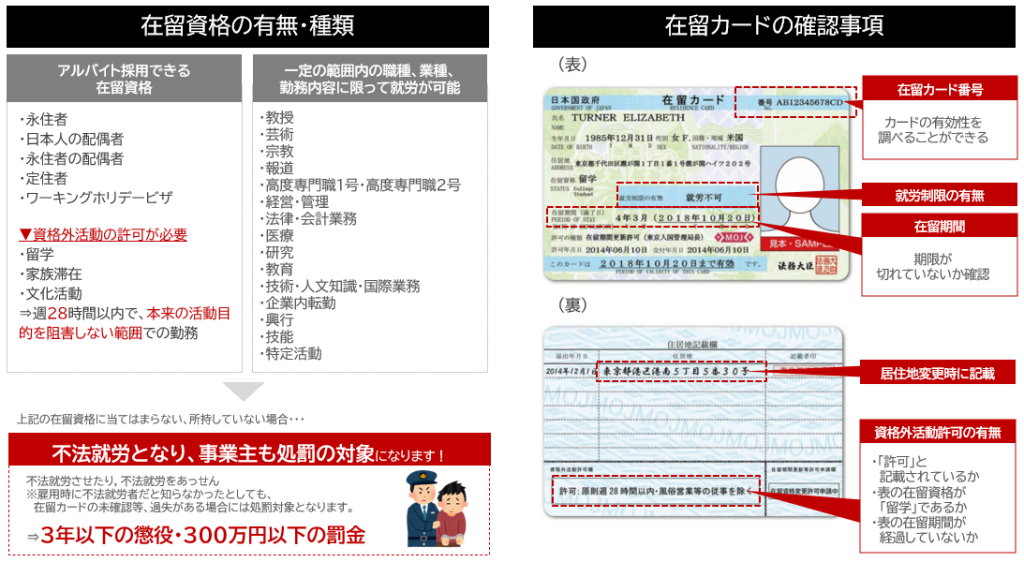The image size is (1024, 562).
Task: Click the ワーキングホリデービザ list item
Action: point(96,198)
